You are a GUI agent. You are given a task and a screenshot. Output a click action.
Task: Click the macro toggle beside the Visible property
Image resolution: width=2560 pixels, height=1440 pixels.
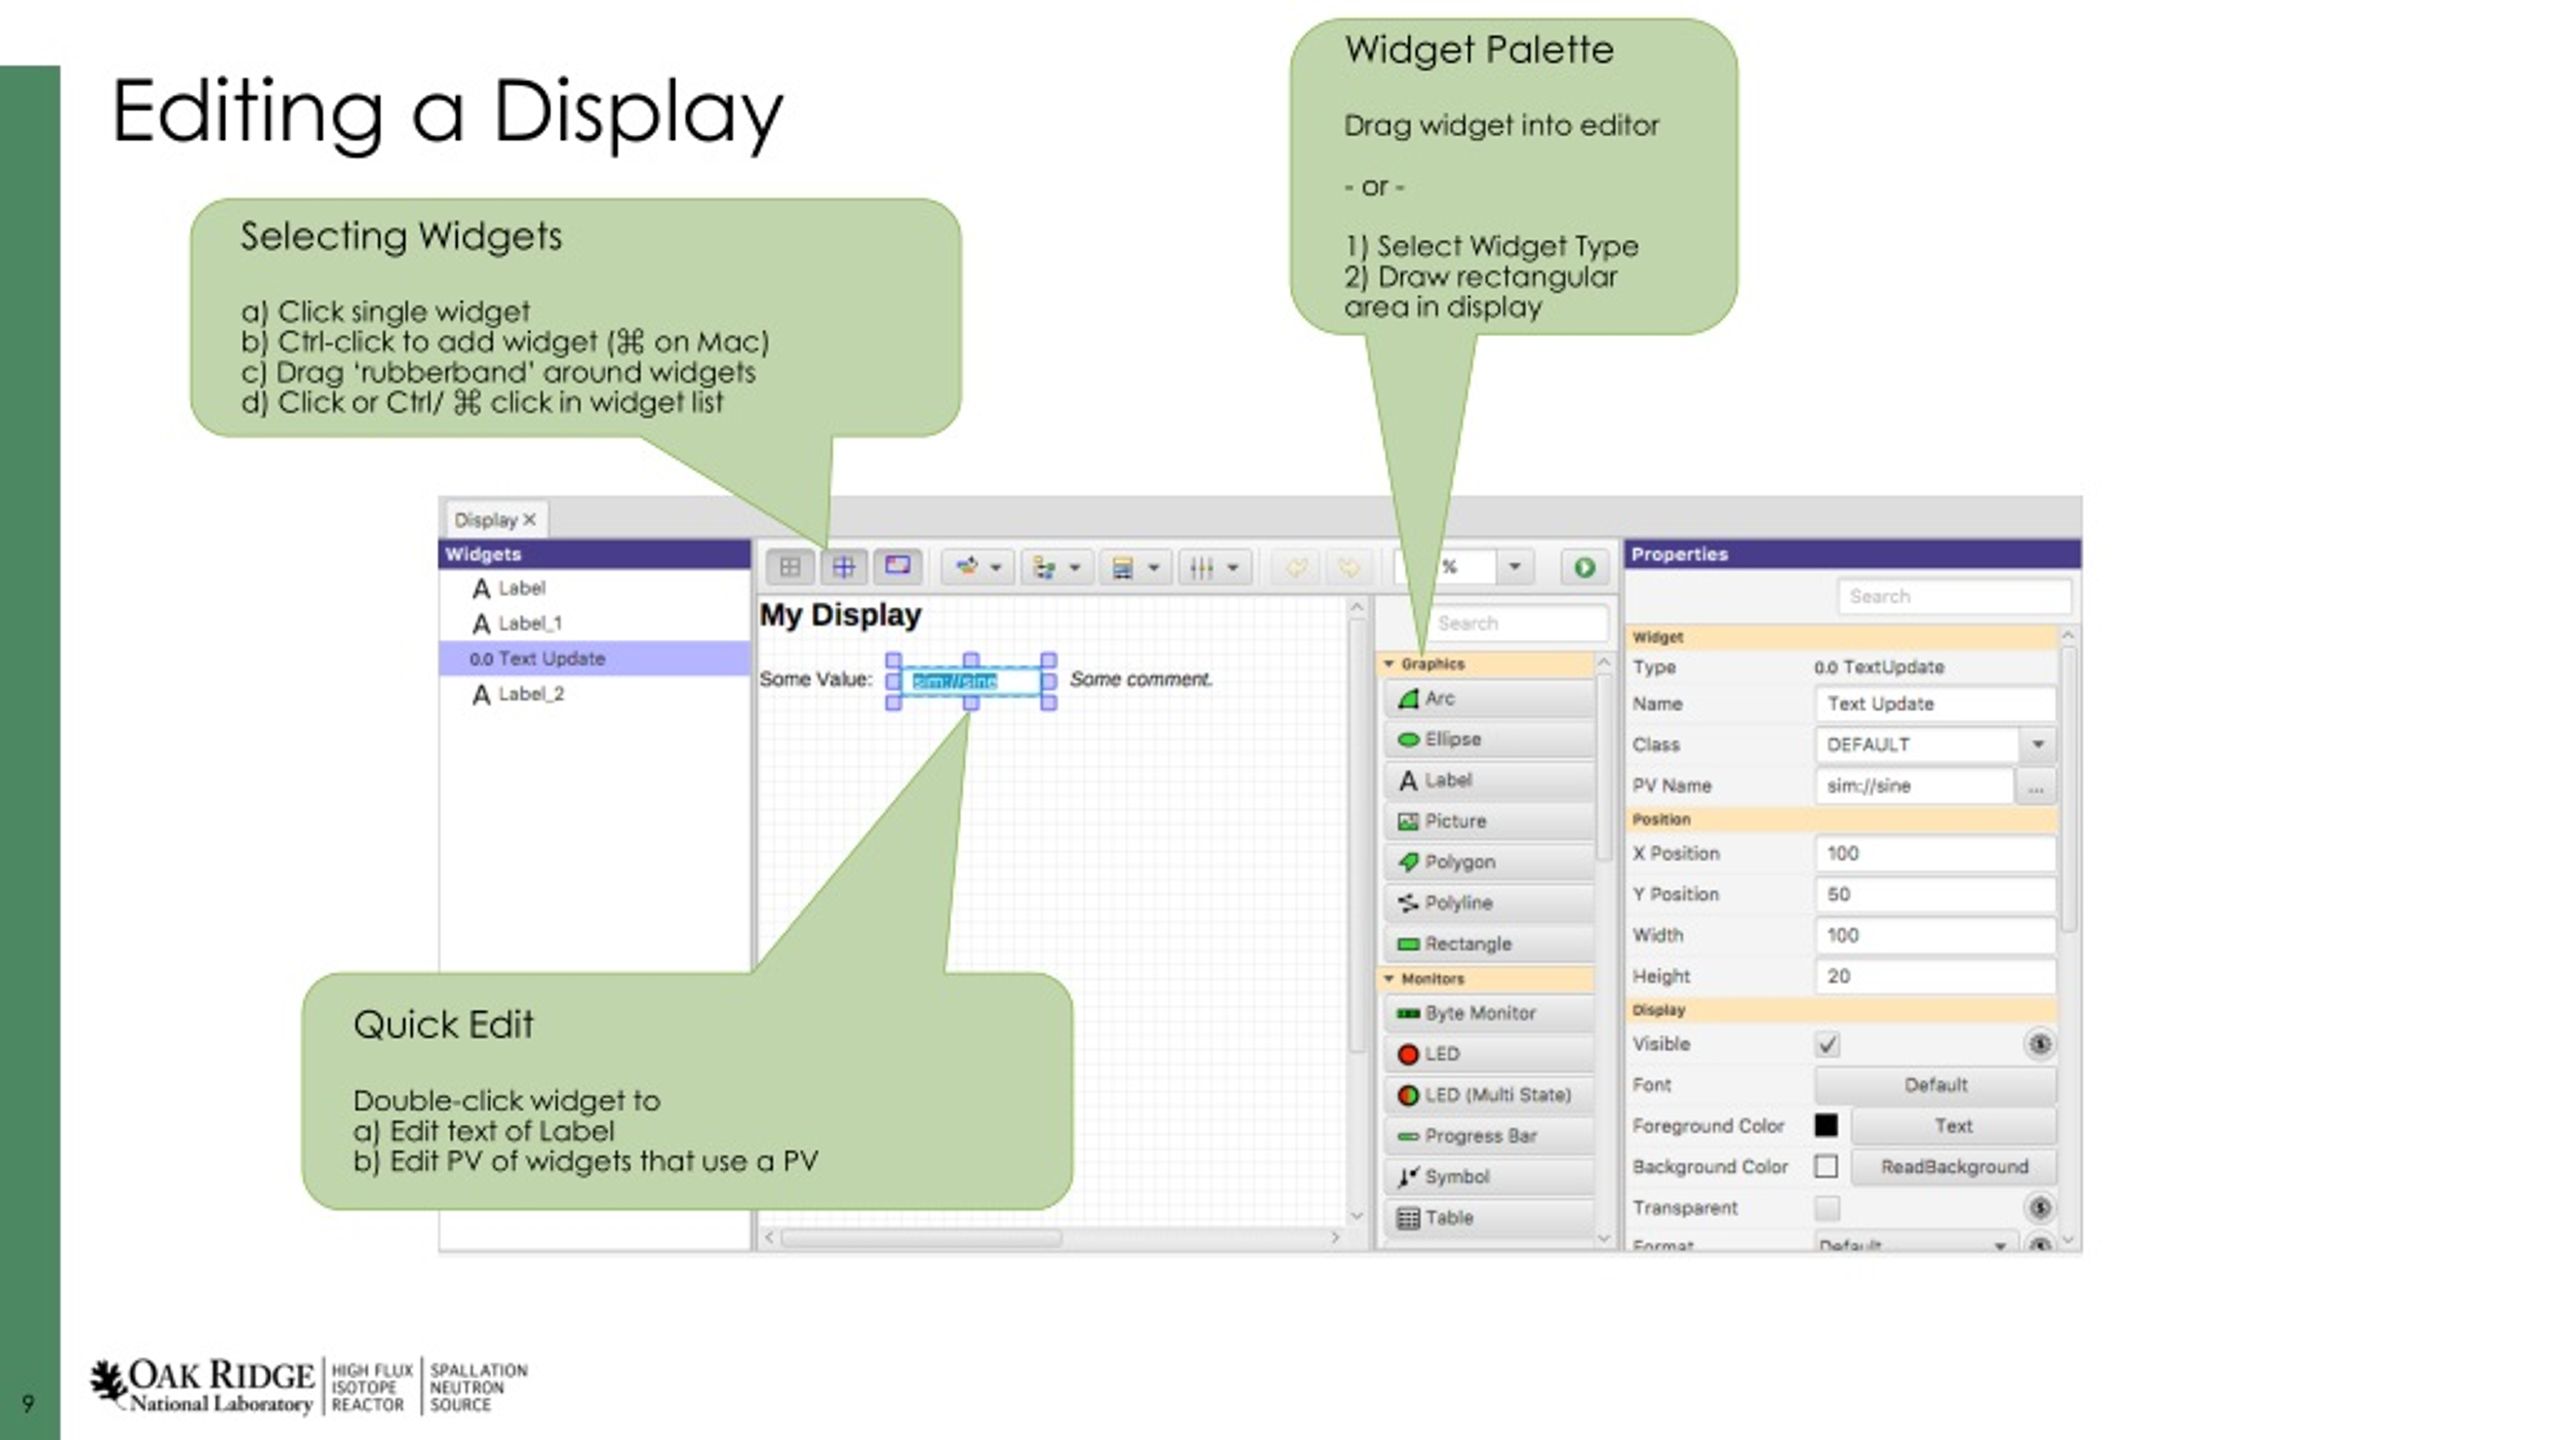point(2040,1045)
